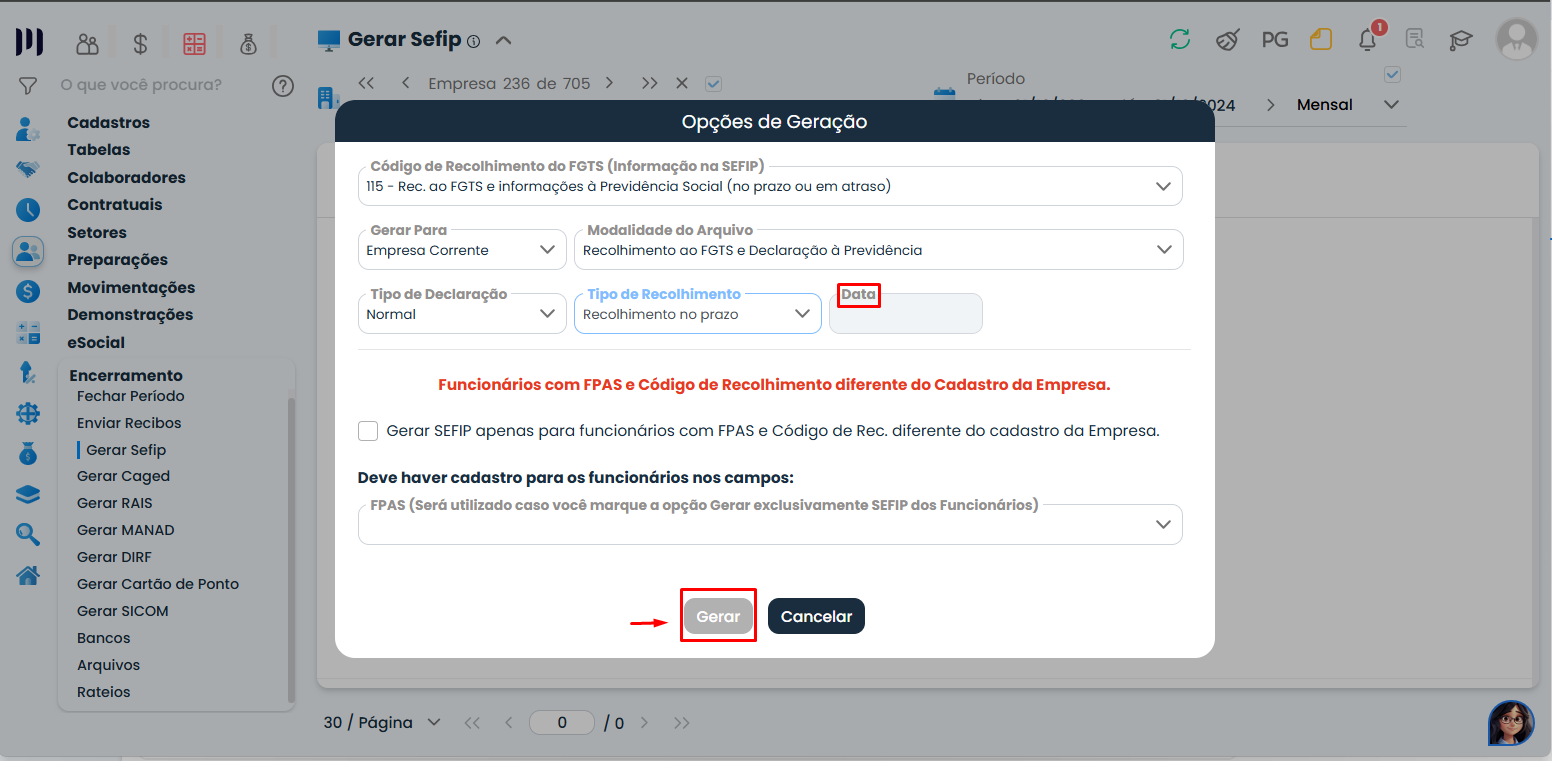Go to the last company
Screen dimensions: 1552x761
650,83
